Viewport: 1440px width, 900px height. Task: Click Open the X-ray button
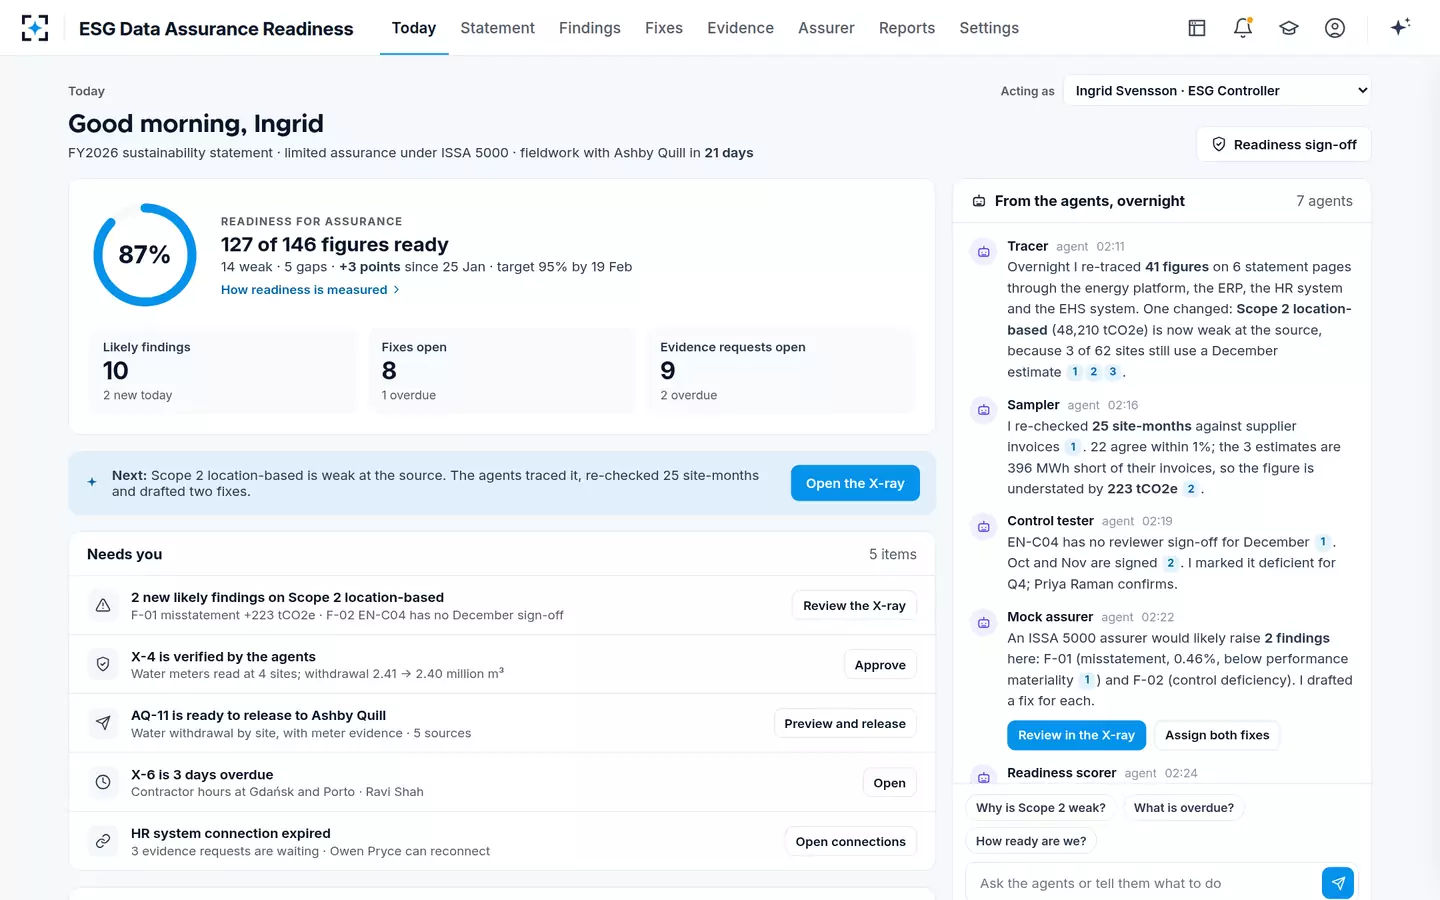pos(855,483)
